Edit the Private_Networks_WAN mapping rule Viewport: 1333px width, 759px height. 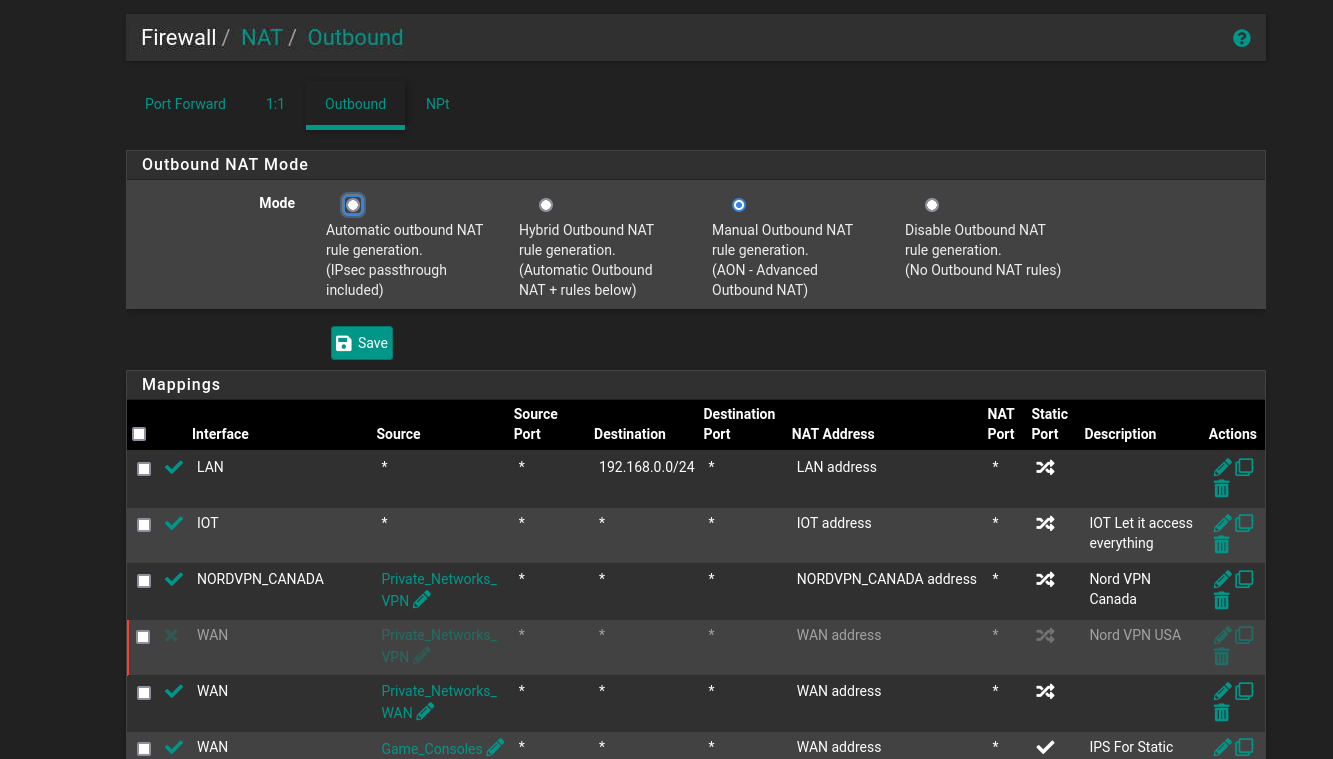pos(1222,691)
